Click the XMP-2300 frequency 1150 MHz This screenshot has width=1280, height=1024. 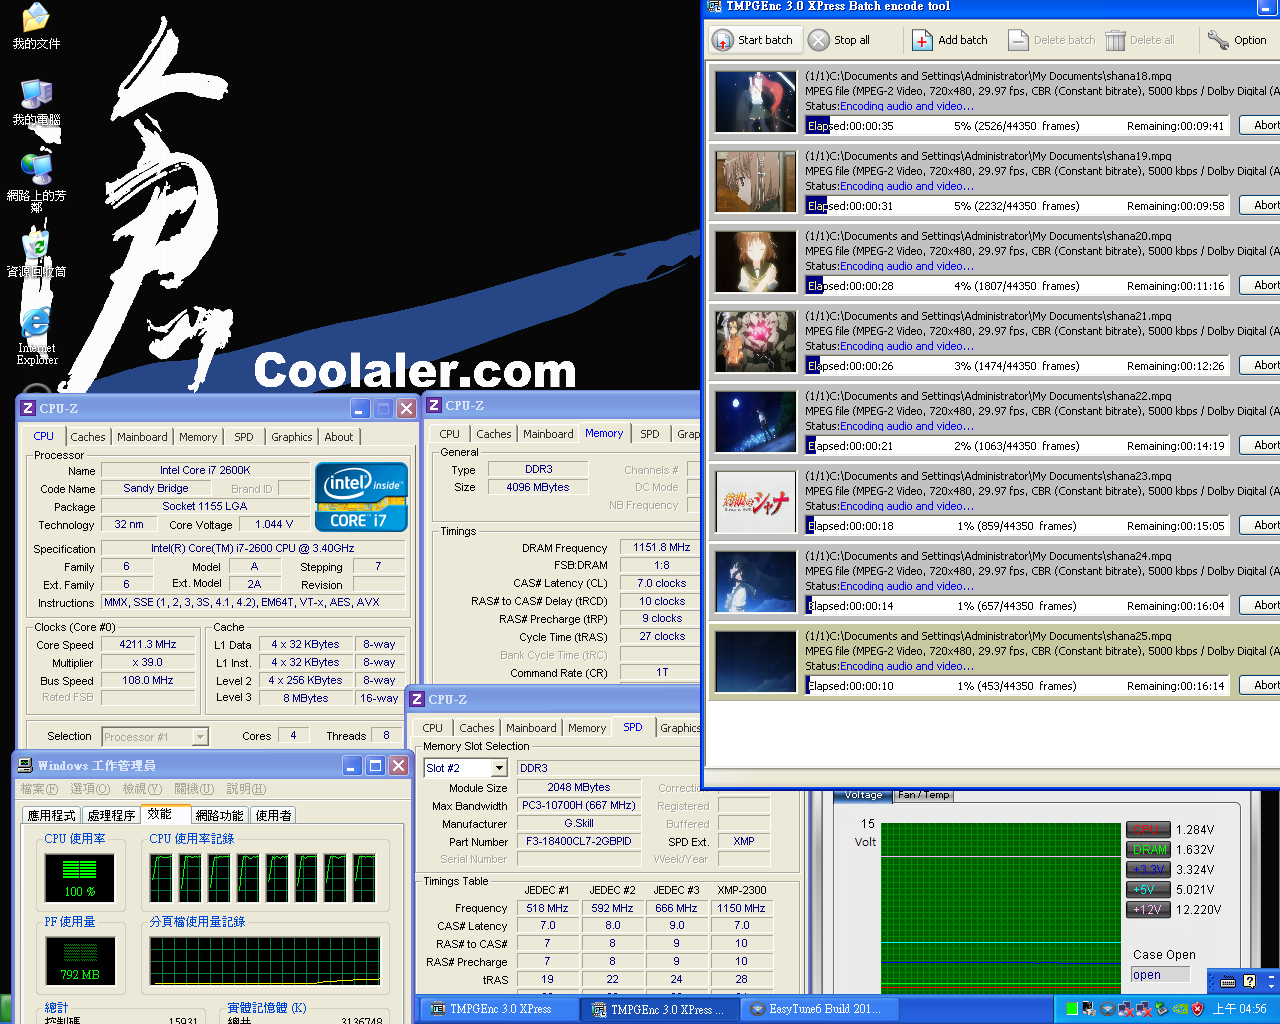click(741, 909)
